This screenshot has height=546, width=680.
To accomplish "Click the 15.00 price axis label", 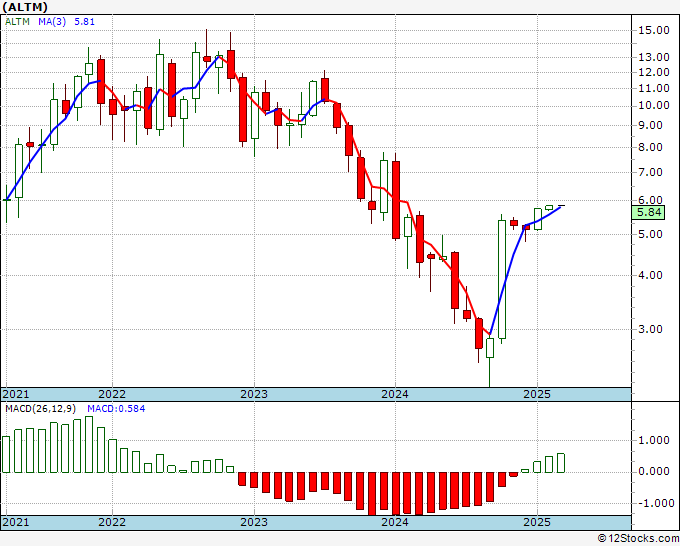I will (x=654, y=30).
